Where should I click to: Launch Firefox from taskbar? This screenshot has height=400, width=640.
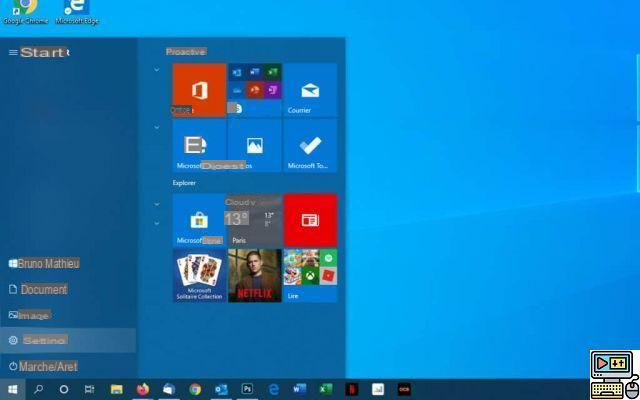[143, 389]
